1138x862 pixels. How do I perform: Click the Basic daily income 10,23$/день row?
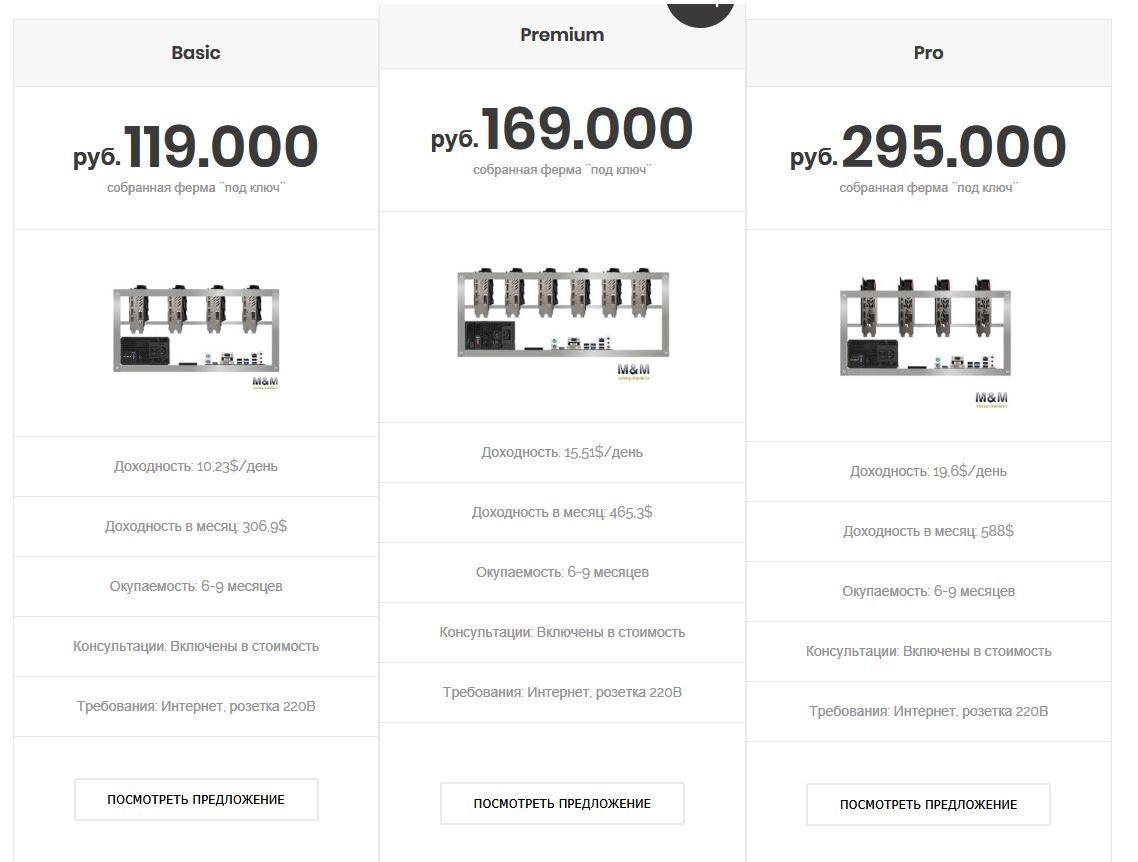[196, 466]
